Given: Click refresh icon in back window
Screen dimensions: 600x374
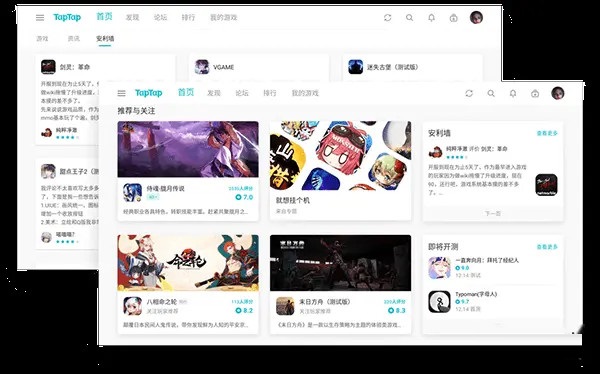Looking at the screenshot, I should 388,18.
